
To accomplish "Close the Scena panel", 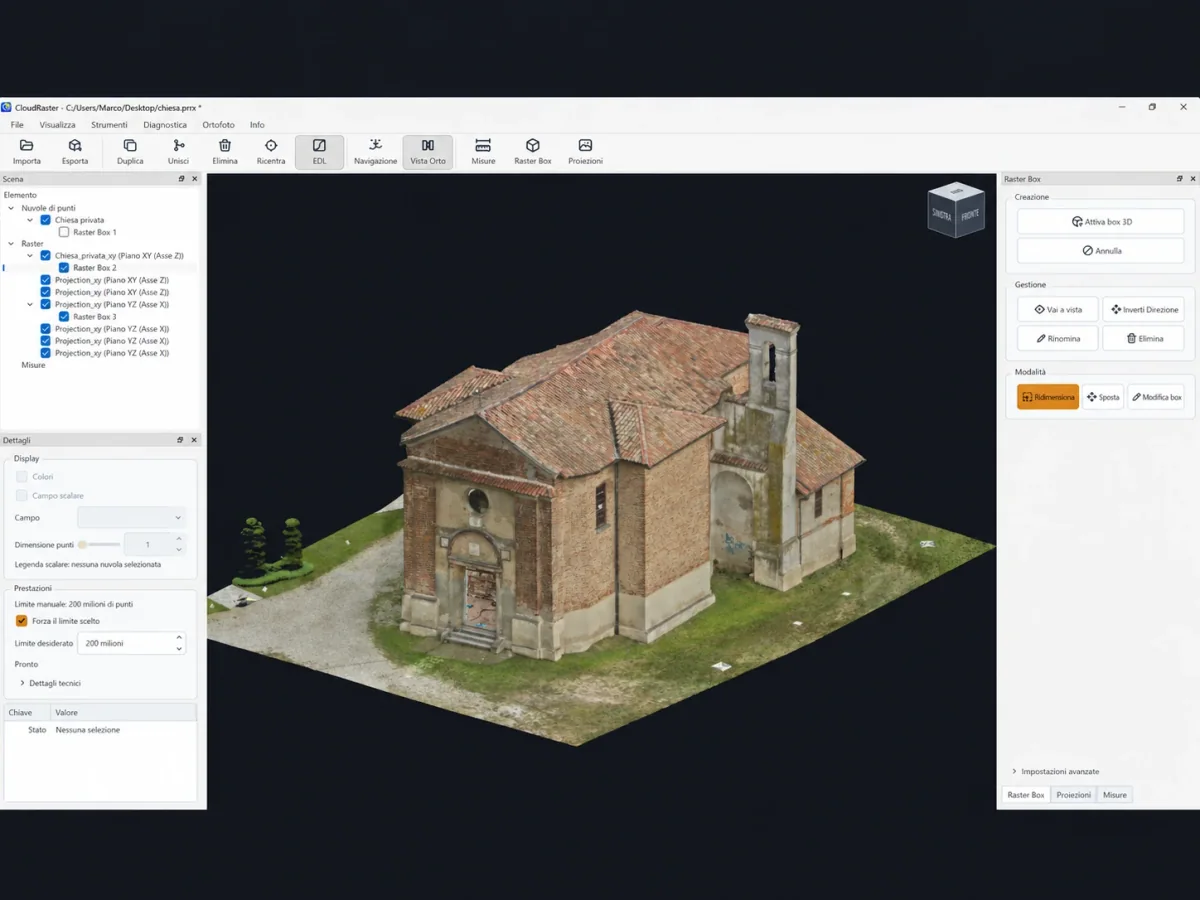I will coord(194,179).
